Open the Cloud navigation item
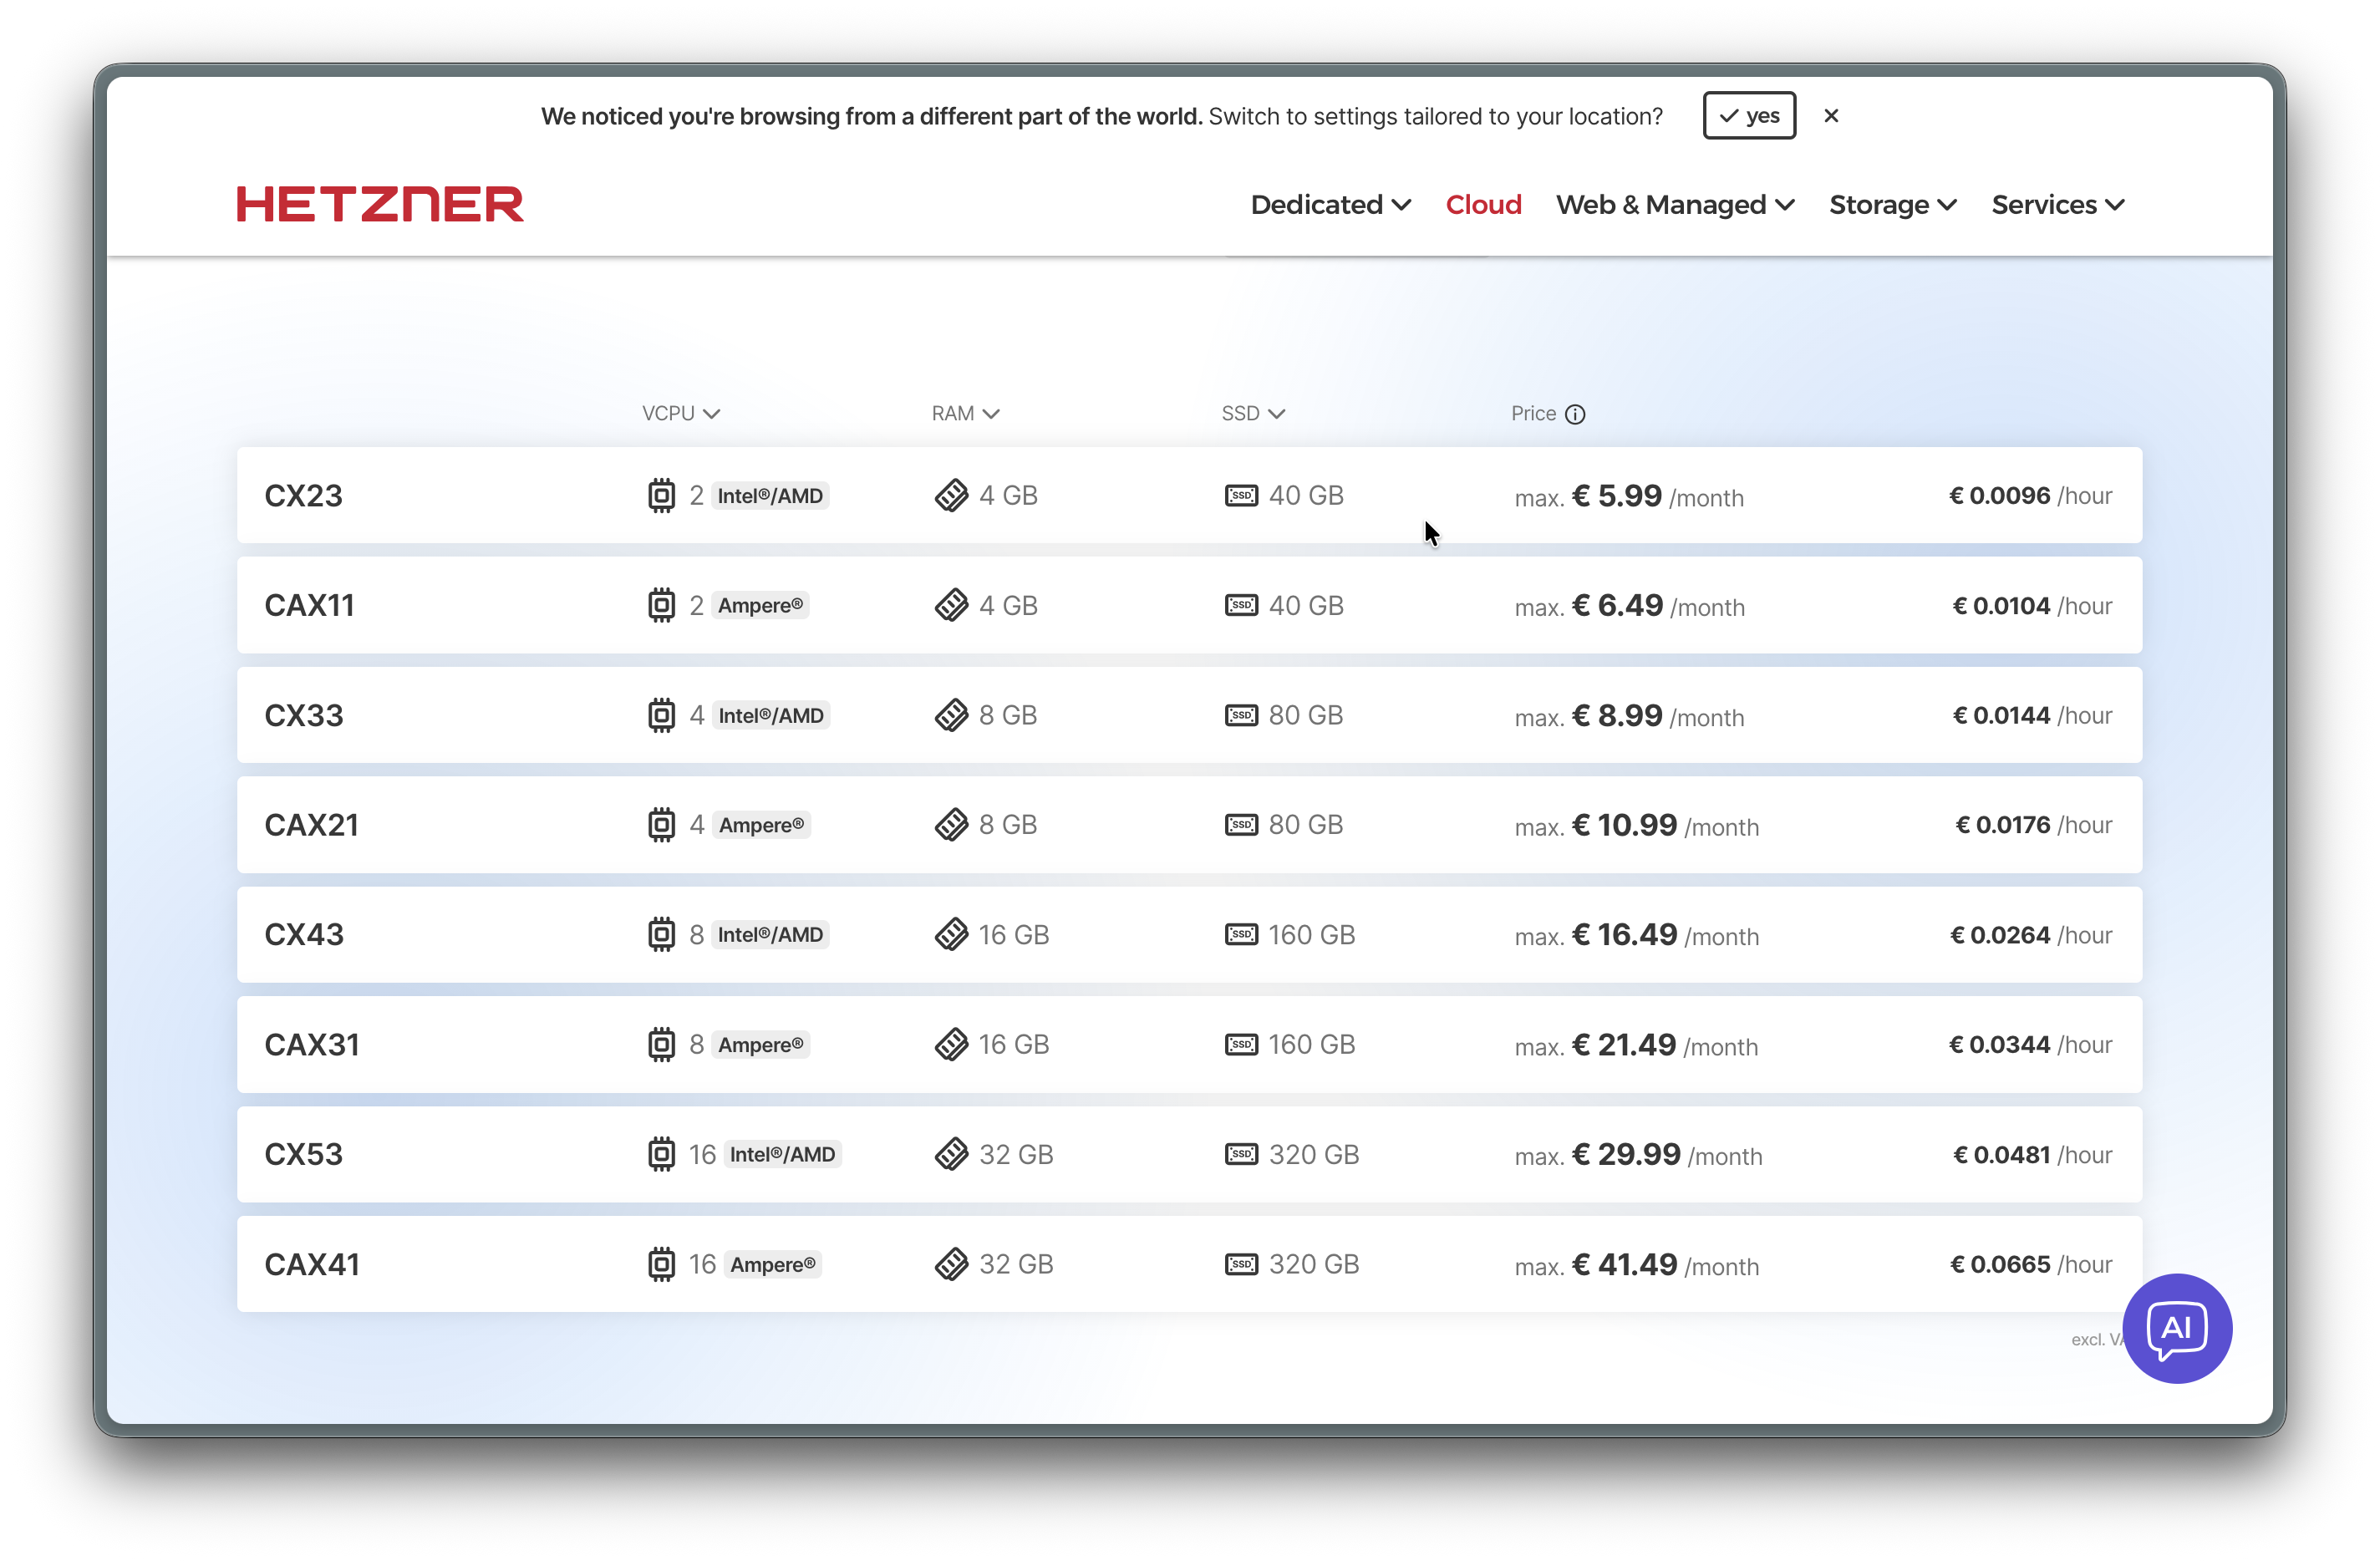 click(1483, 205)
